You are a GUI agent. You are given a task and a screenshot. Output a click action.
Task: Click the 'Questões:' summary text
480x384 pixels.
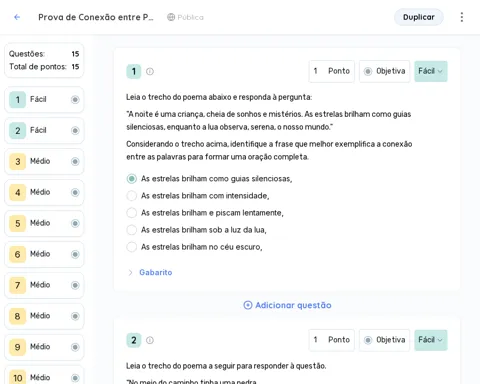click(x=27, y=54)
